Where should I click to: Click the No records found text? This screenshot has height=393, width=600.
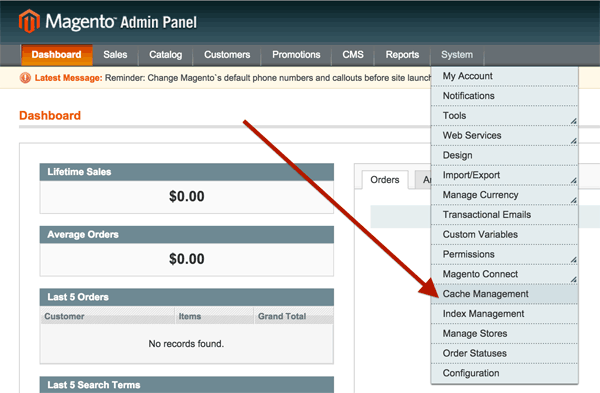pyautogui.click(x=186, y=344)
